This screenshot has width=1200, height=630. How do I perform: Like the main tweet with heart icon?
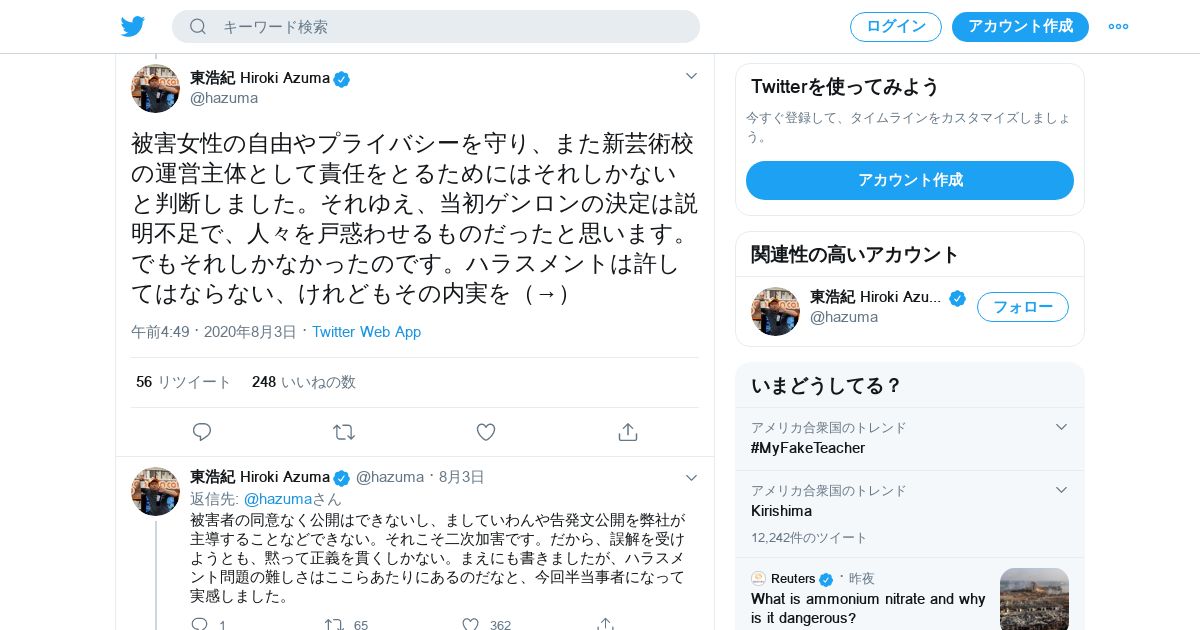pyautogui.click(x=486, y=432)
